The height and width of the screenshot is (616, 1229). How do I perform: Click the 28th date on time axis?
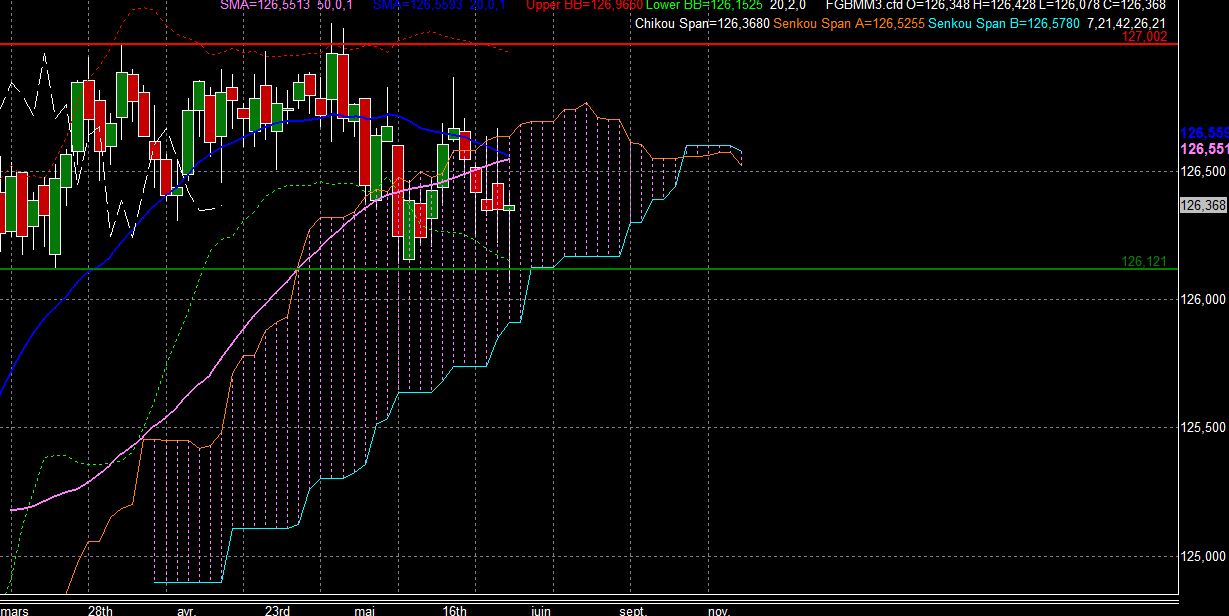point(100,610)
